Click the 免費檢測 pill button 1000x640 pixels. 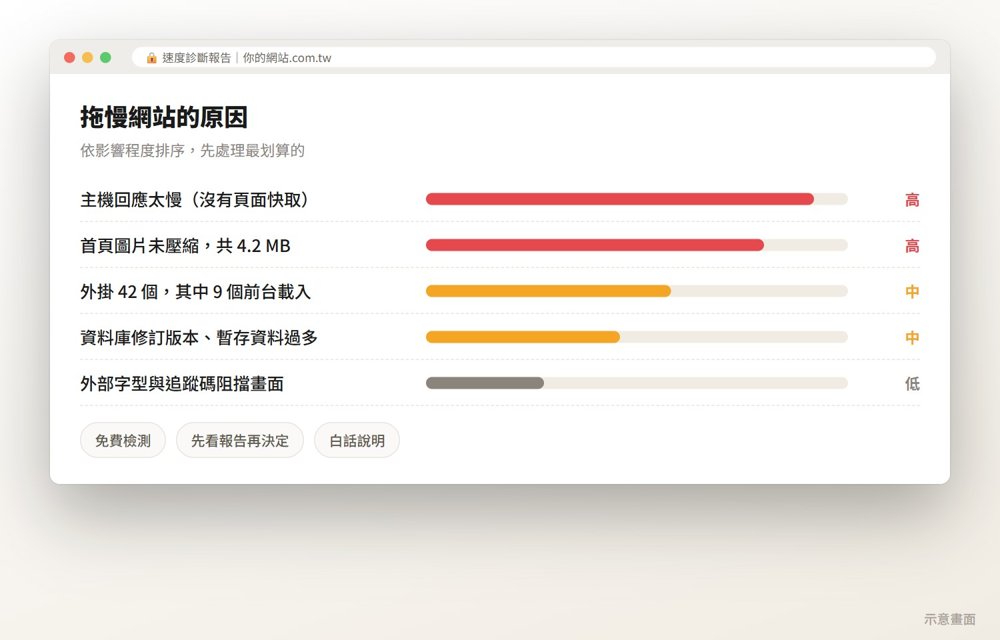coord(122,440)
